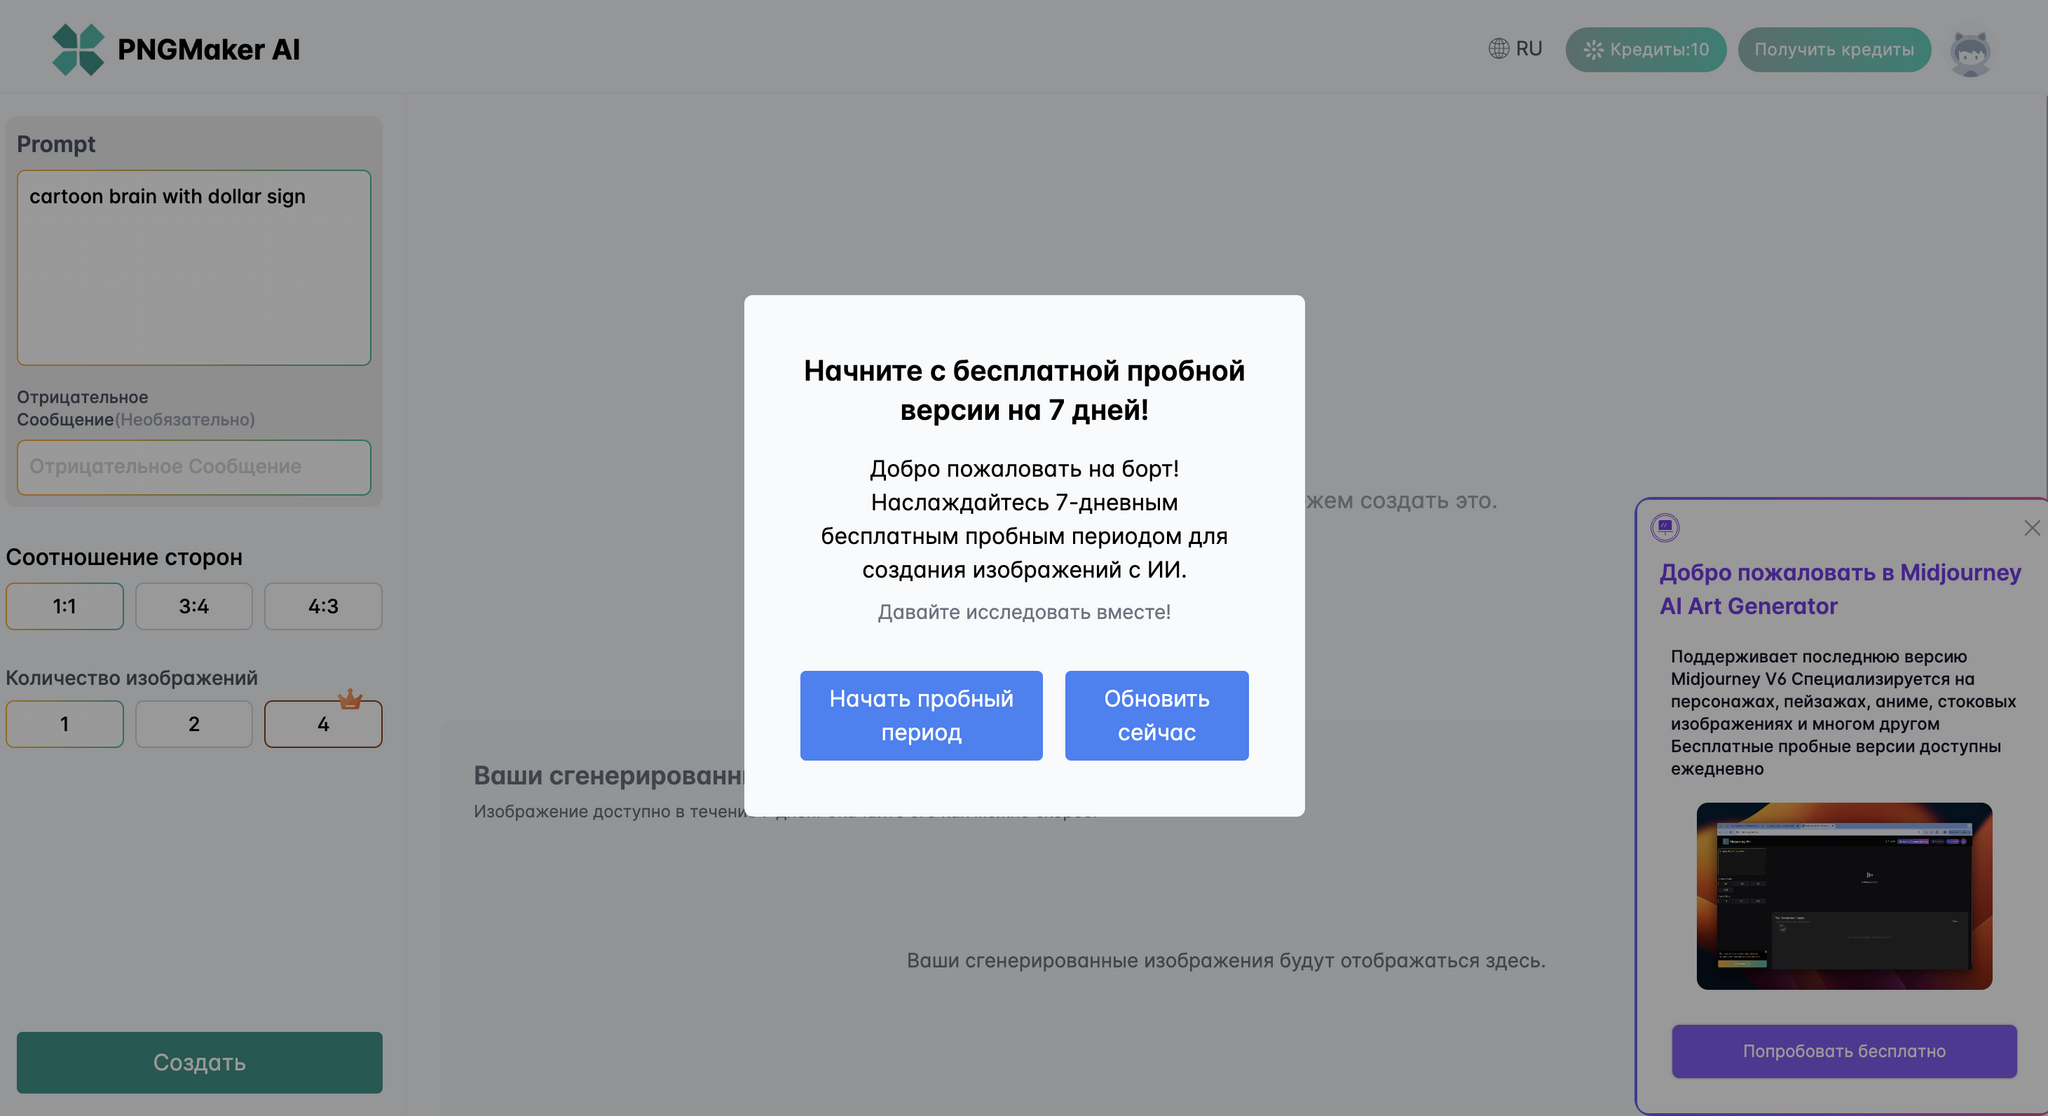Close the Midjourney promo panel
The height and width of the screenshot is (1116, 2048).
(2032, 528)
